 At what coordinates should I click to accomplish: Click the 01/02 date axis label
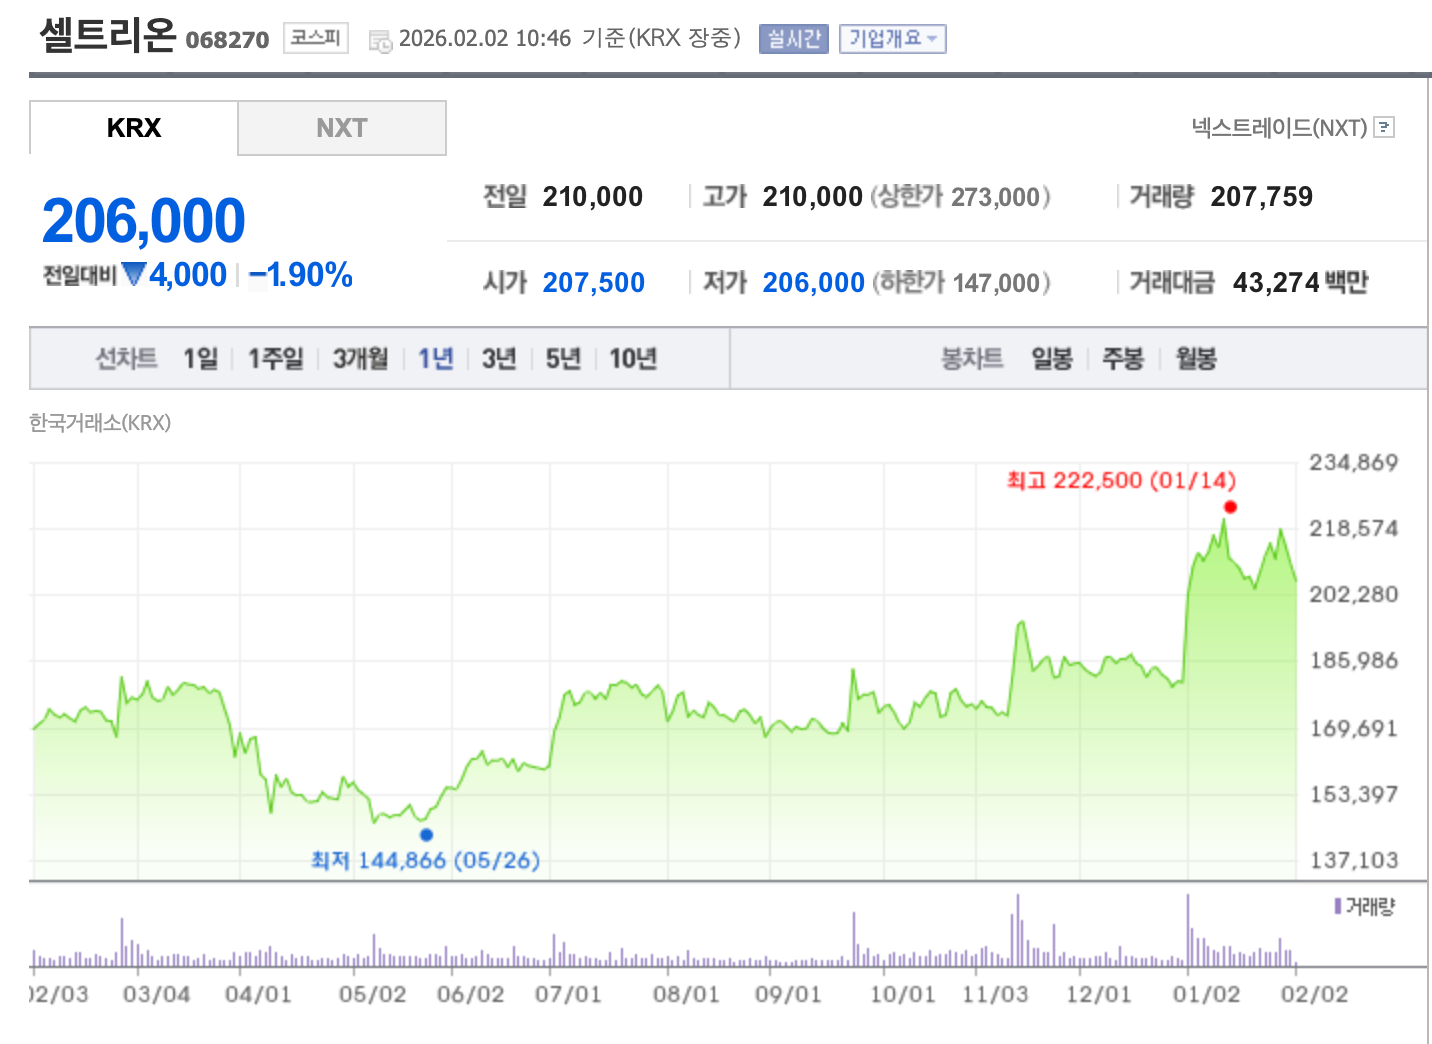(1206, 994)
